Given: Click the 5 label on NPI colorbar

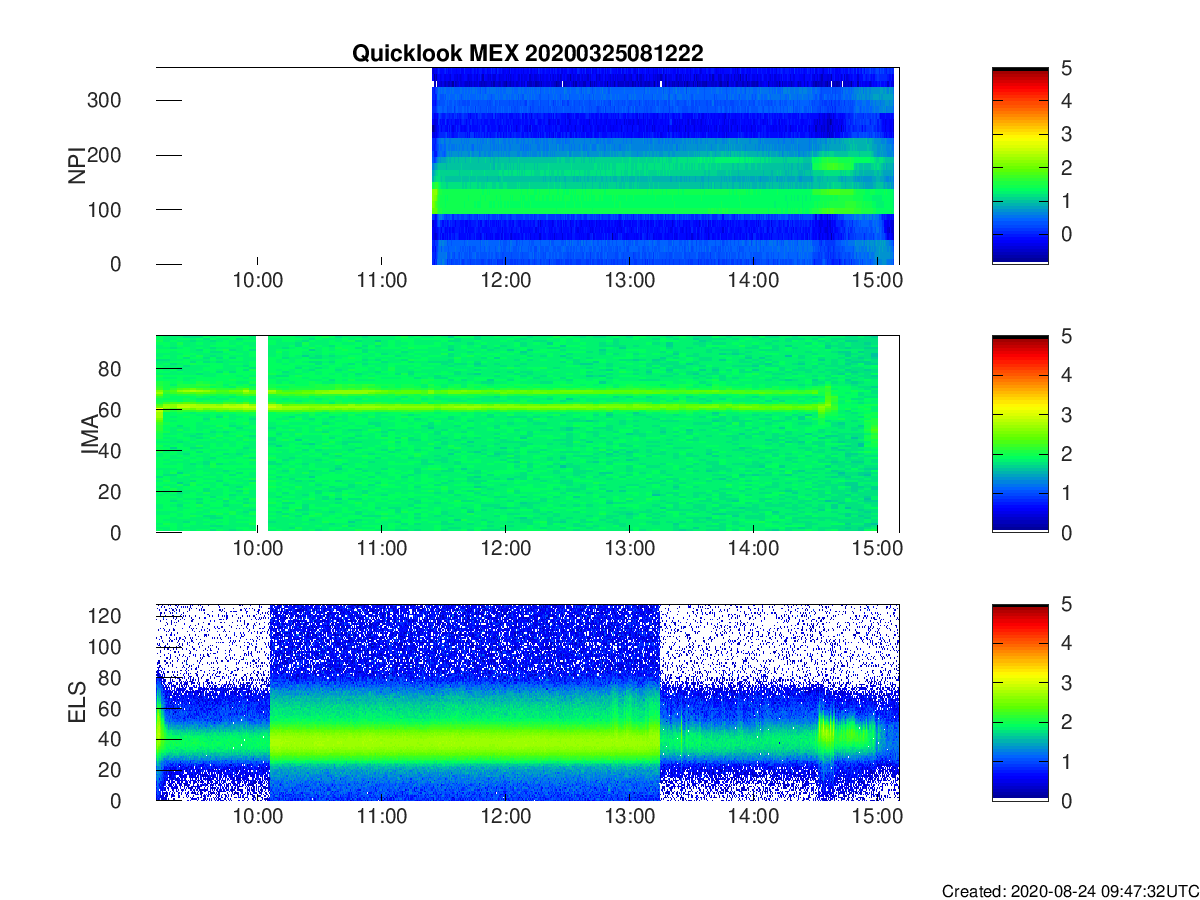Looking at the screenshot, I should [x=1067, y=69].
